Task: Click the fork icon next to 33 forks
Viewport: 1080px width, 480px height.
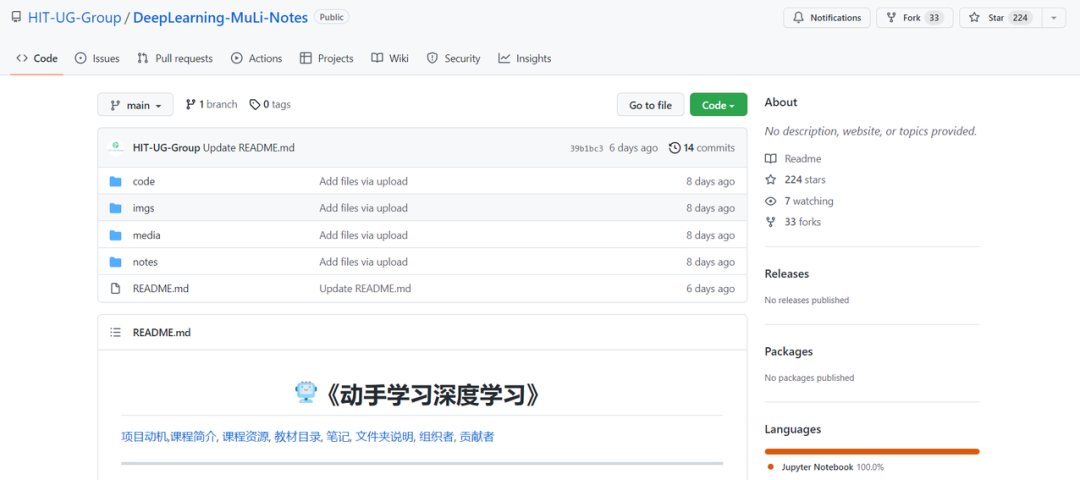Action: [770, 222]
